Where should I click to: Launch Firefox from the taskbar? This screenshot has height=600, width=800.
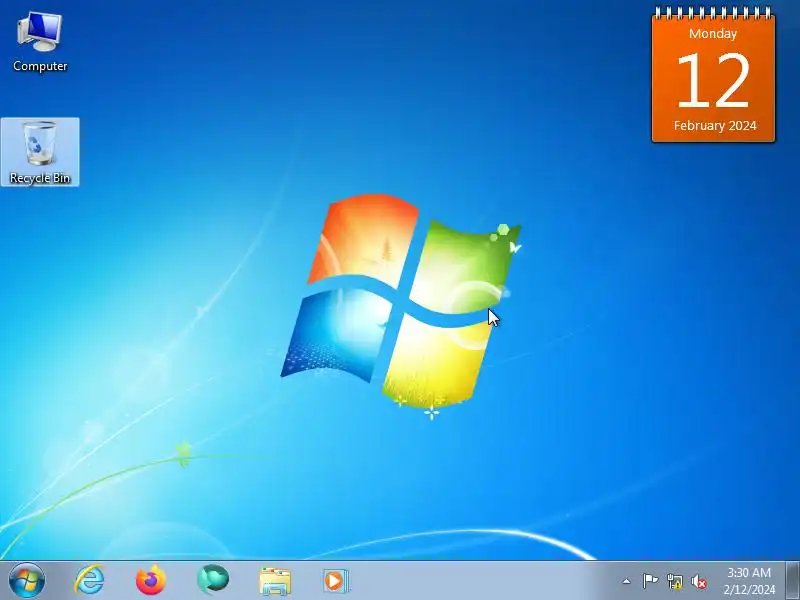click(151, 581)
